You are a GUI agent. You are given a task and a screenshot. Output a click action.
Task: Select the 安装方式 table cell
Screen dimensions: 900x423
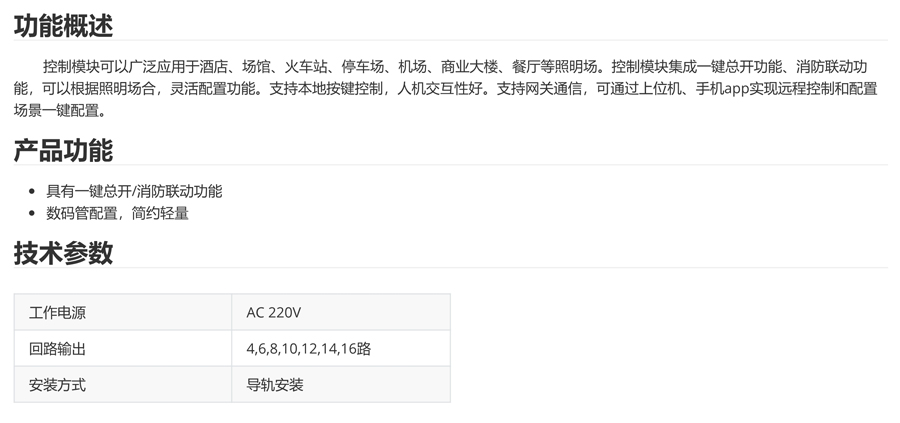click(58, 384)
